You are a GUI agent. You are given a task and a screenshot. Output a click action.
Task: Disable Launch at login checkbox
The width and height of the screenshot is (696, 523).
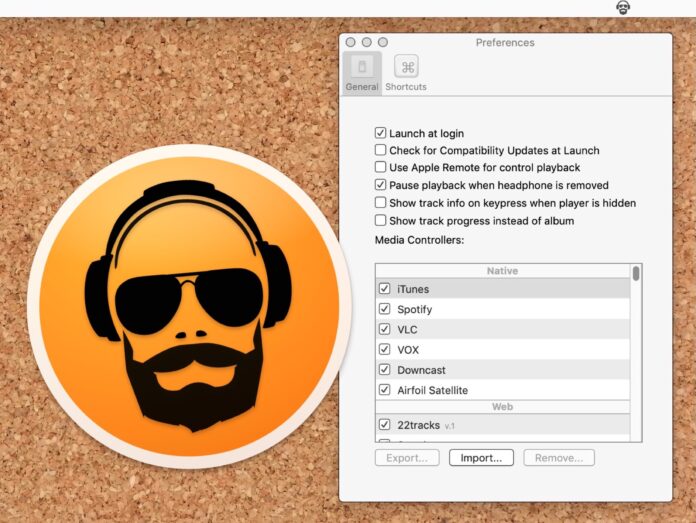click(x=380, y=133)
